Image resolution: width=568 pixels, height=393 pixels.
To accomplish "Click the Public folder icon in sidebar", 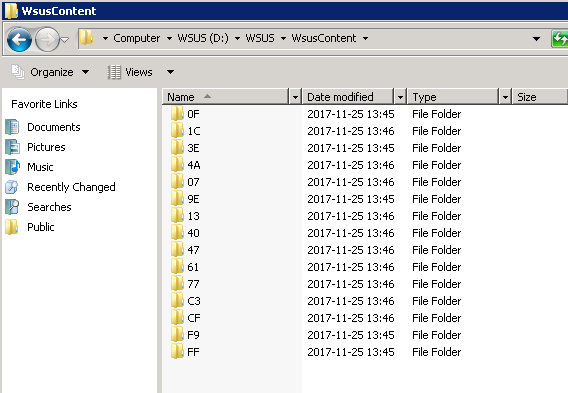I will 12,227.
